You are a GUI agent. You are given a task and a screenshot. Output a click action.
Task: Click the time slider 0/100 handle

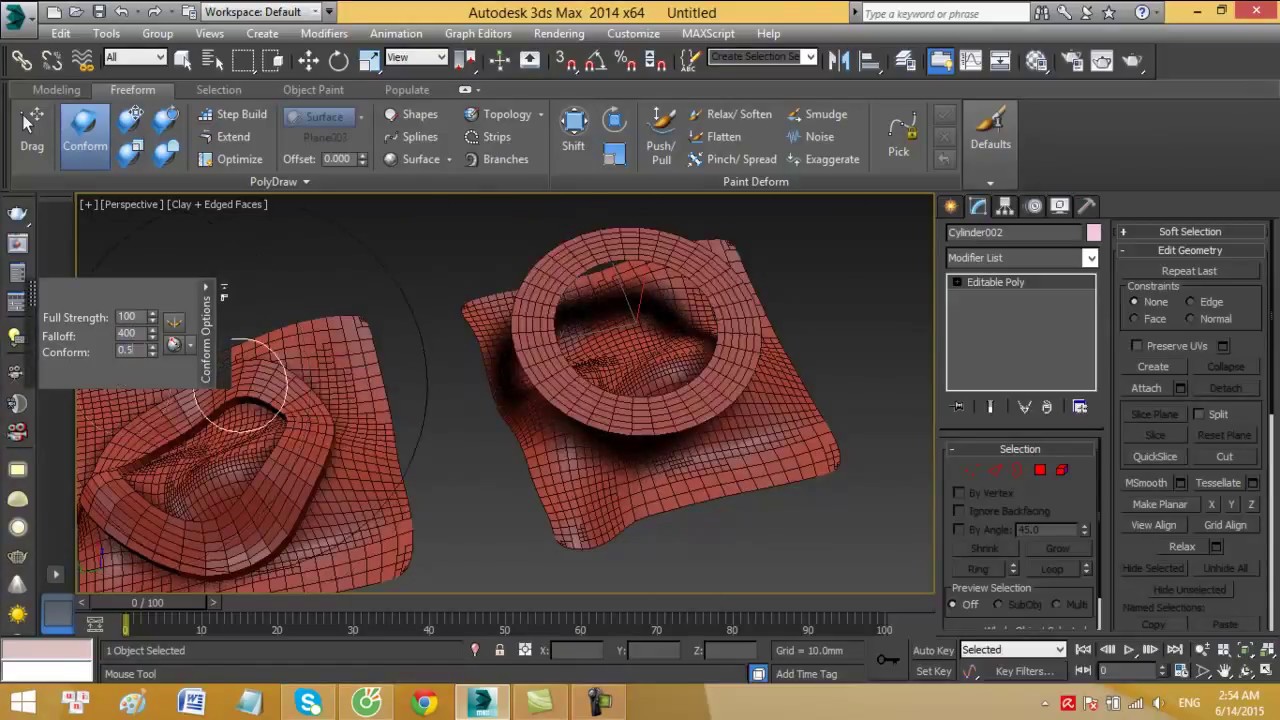coord(147,603)
